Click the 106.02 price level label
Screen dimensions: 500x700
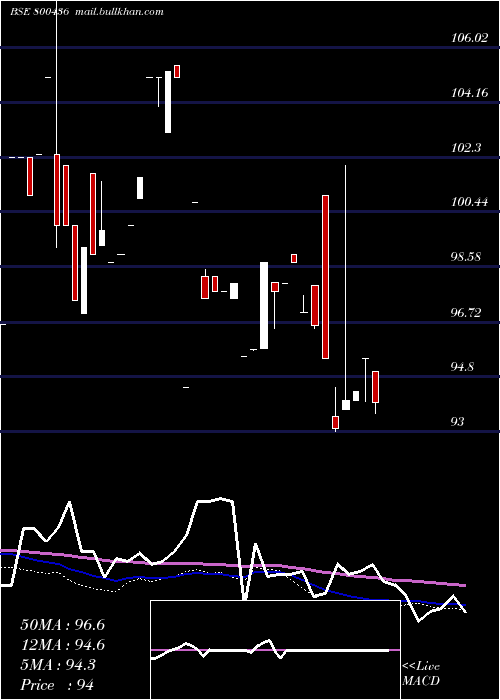[x=469, y=38]
